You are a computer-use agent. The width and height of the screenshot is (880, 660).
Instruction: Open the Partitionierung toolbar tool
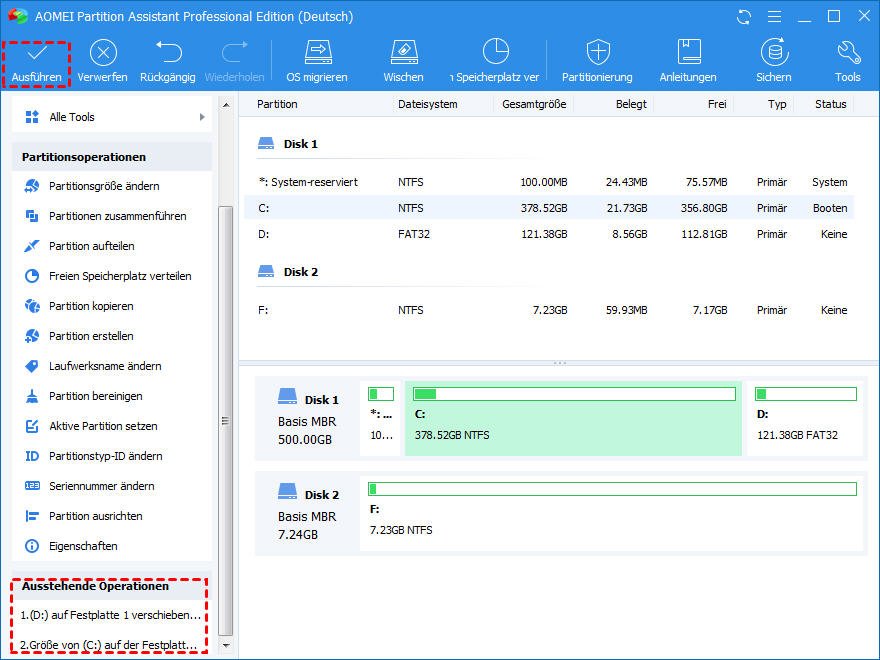coord(597,61)
